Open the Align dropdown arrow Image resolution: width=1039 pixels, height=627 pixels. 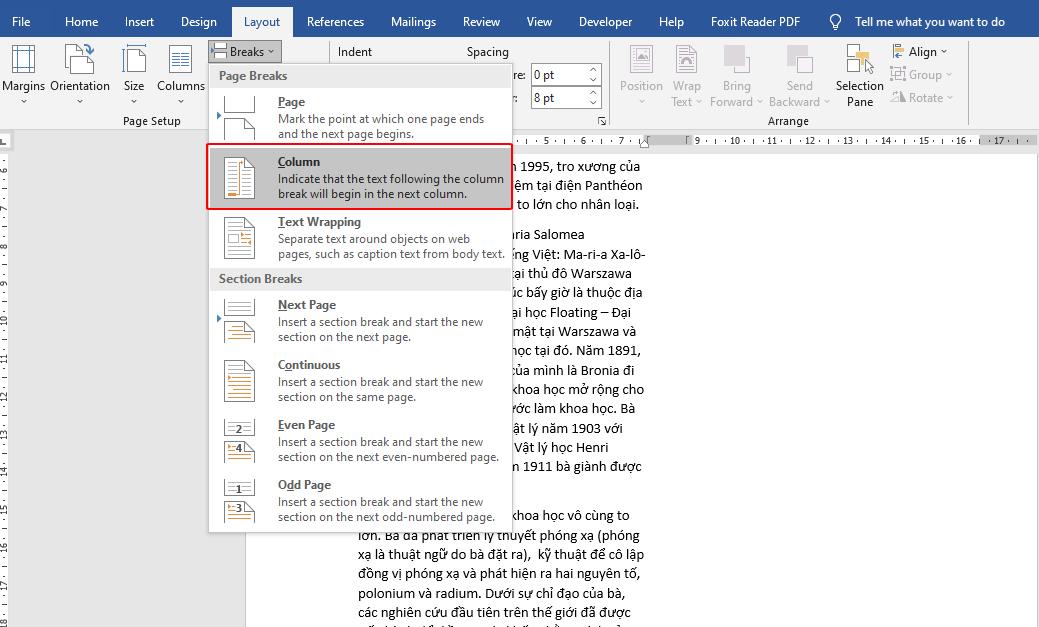tap(944, 51)
